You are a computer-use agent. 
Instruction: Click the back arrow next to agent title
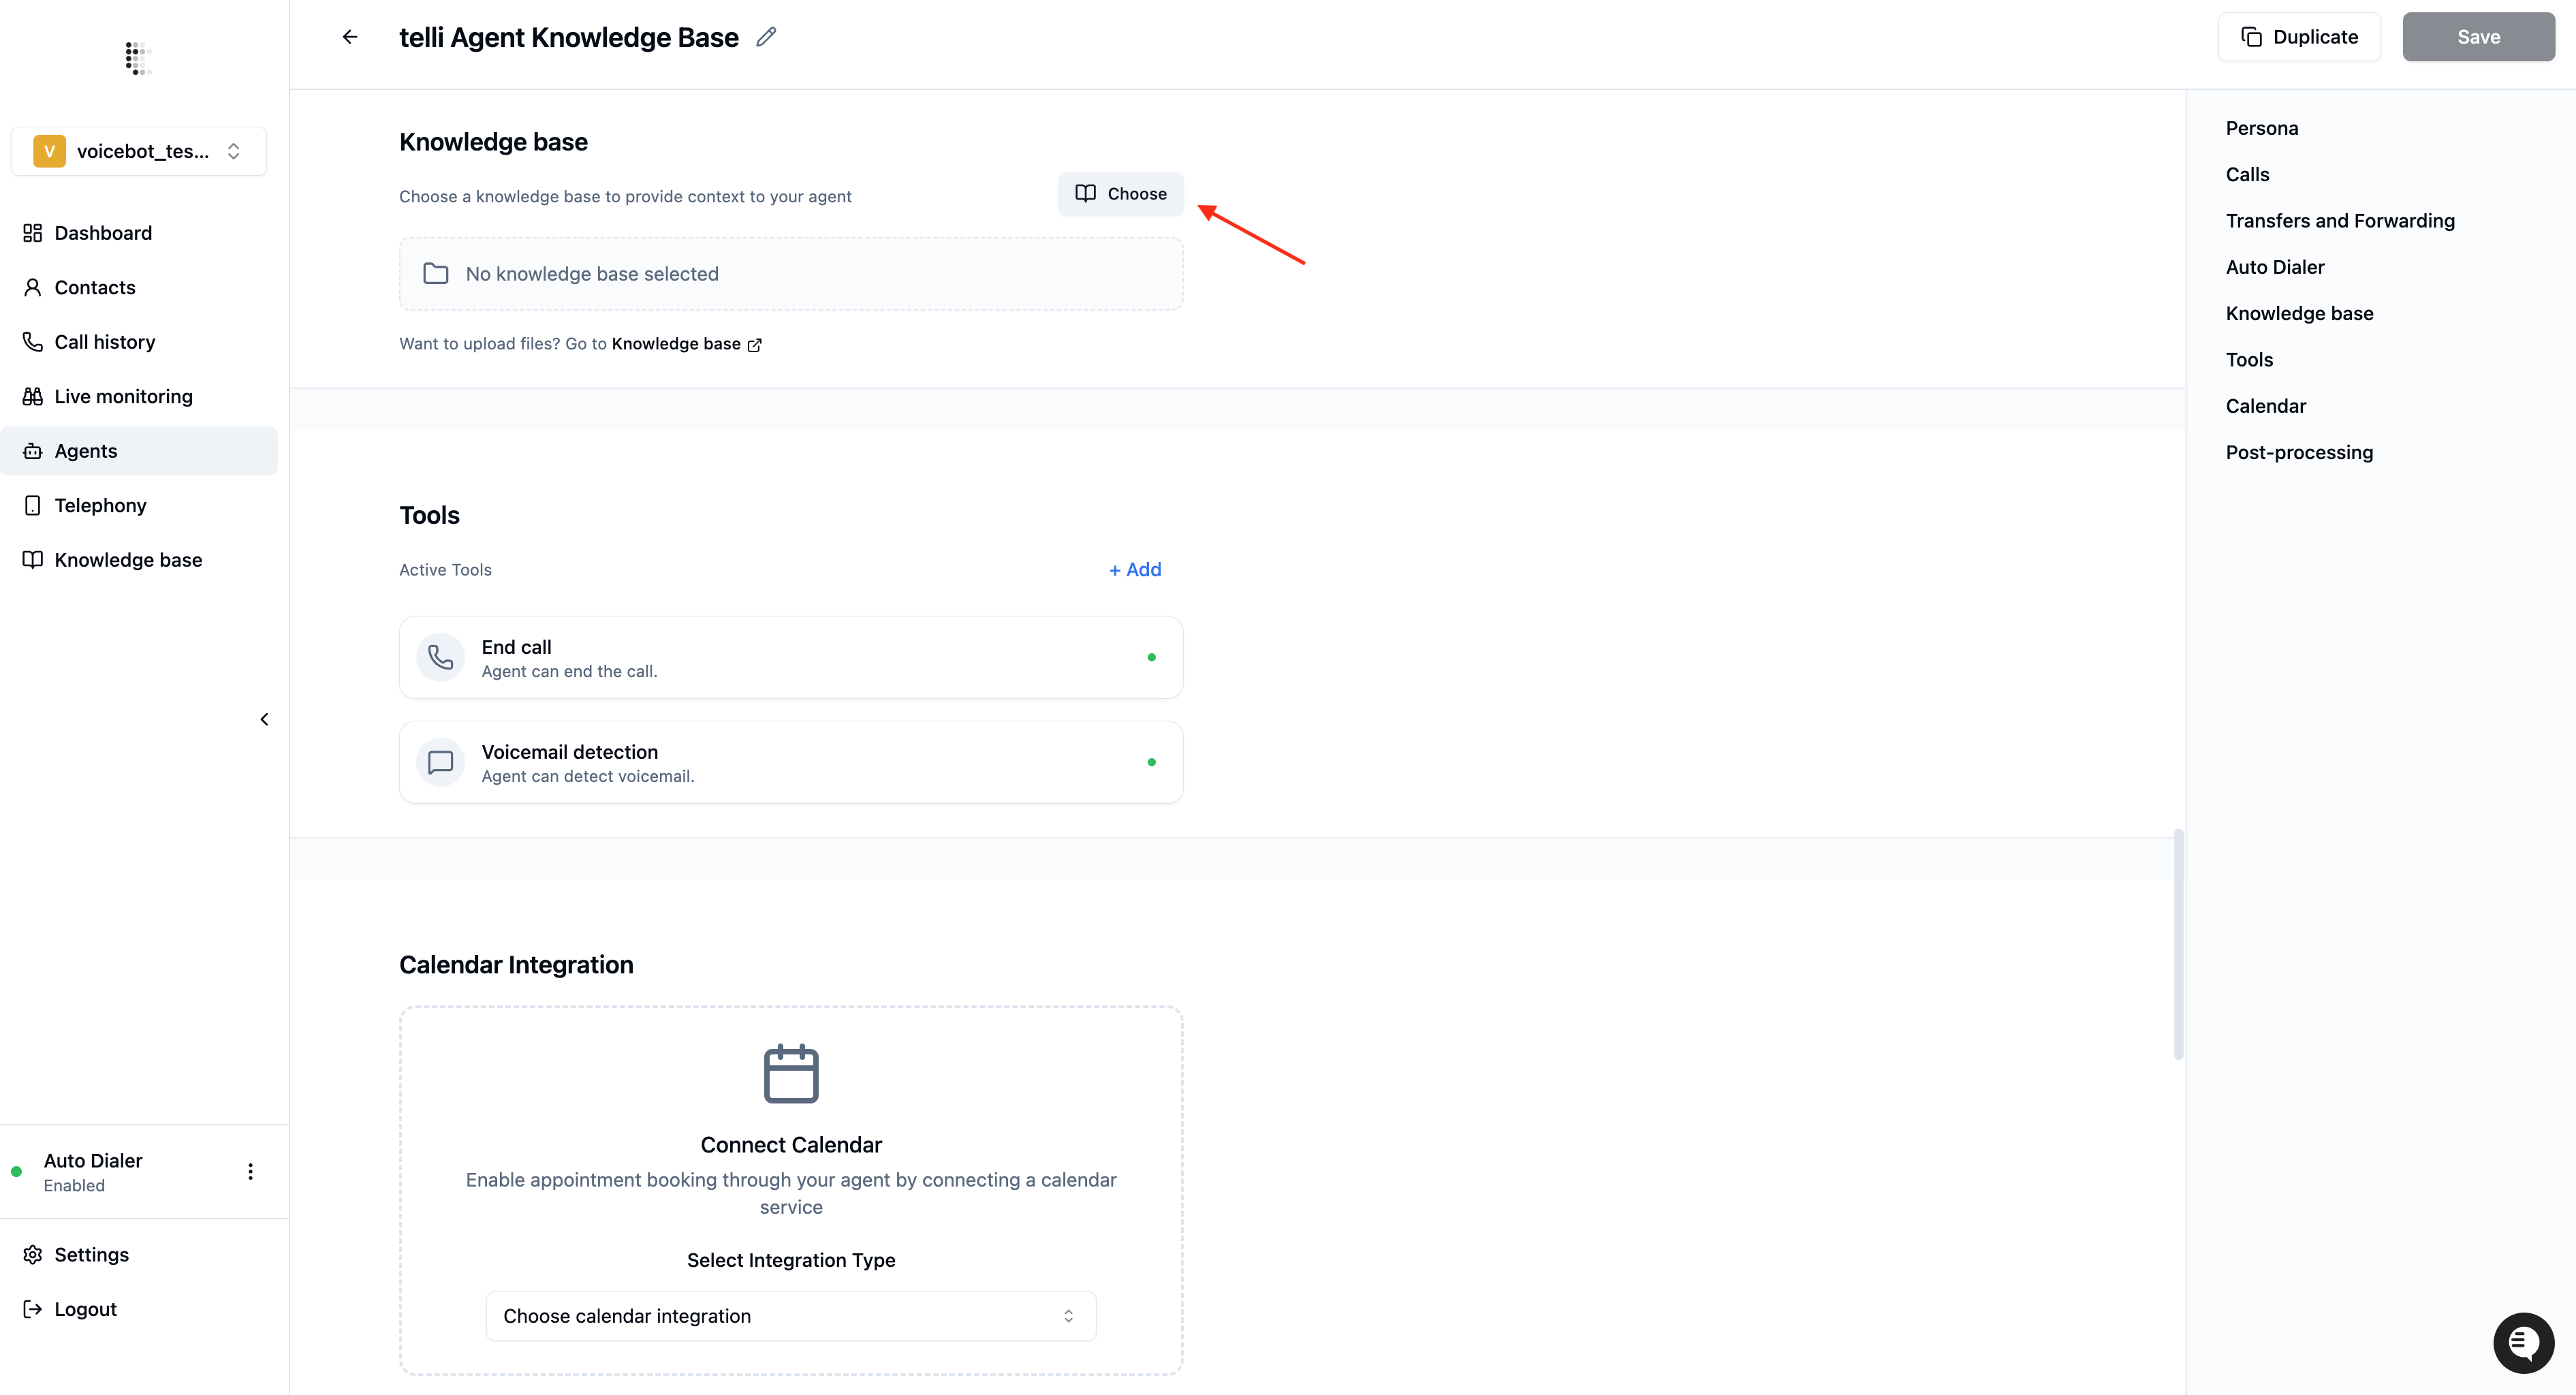click(349, 36)
